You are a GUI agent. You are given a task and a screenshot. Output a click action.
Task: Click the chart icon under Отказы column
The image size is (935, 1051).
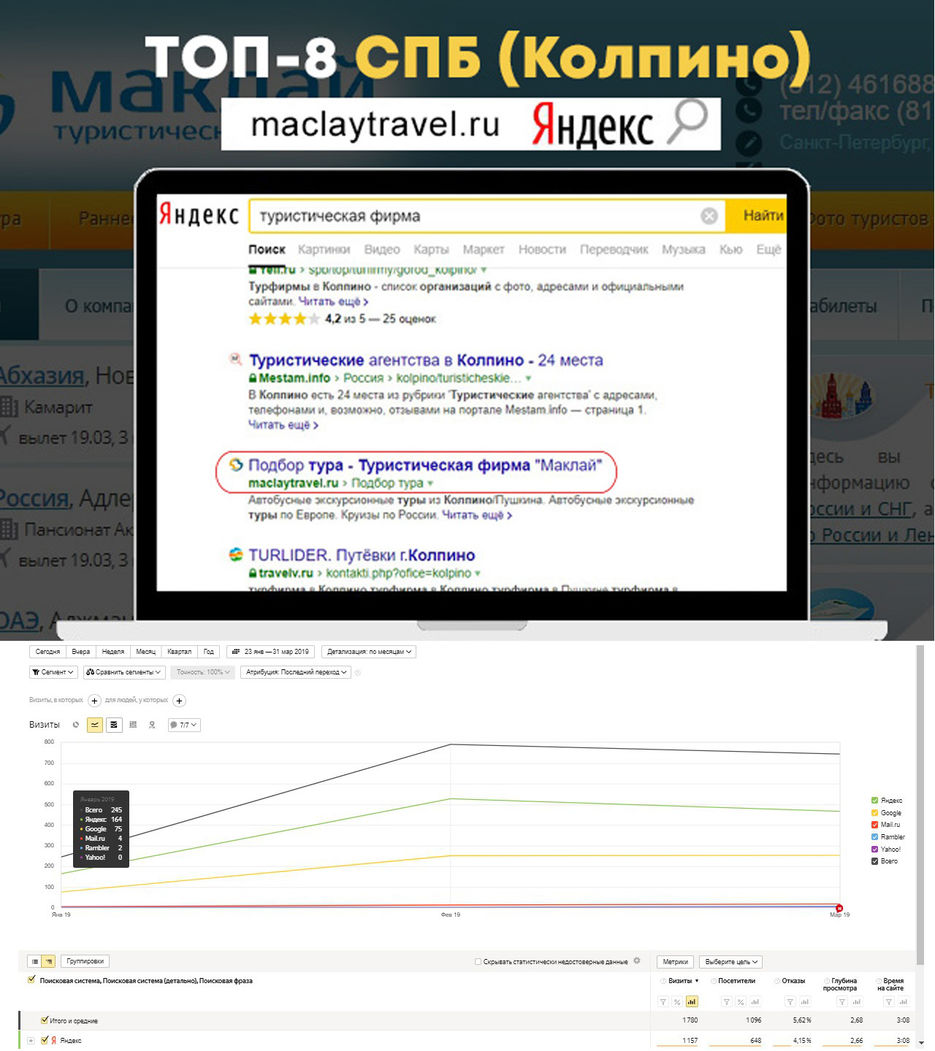805,1002
